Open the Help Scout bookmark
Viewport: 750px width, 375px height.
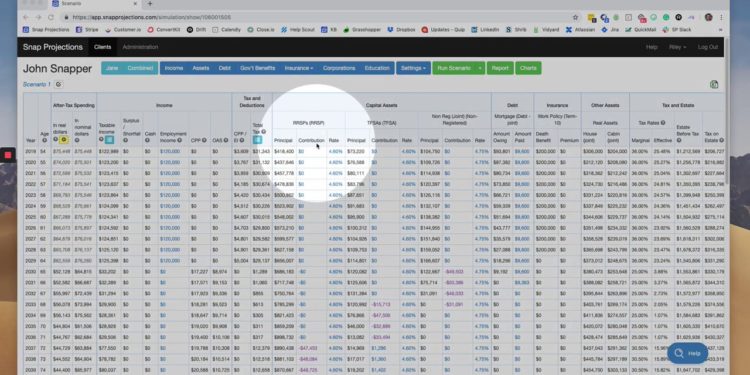tap(298, 30)
